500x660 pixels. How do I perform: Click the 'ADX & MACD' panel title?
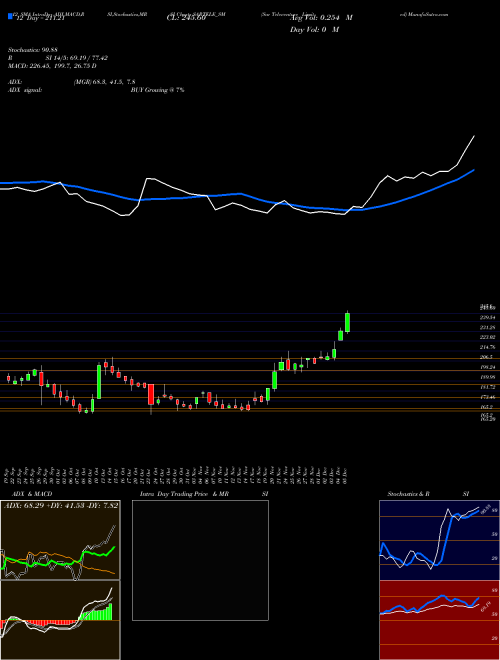coord(32,494)
